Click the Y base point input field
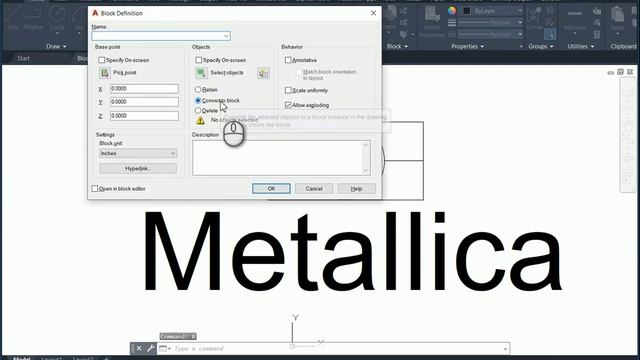The image size is (640, 360). 144,102
